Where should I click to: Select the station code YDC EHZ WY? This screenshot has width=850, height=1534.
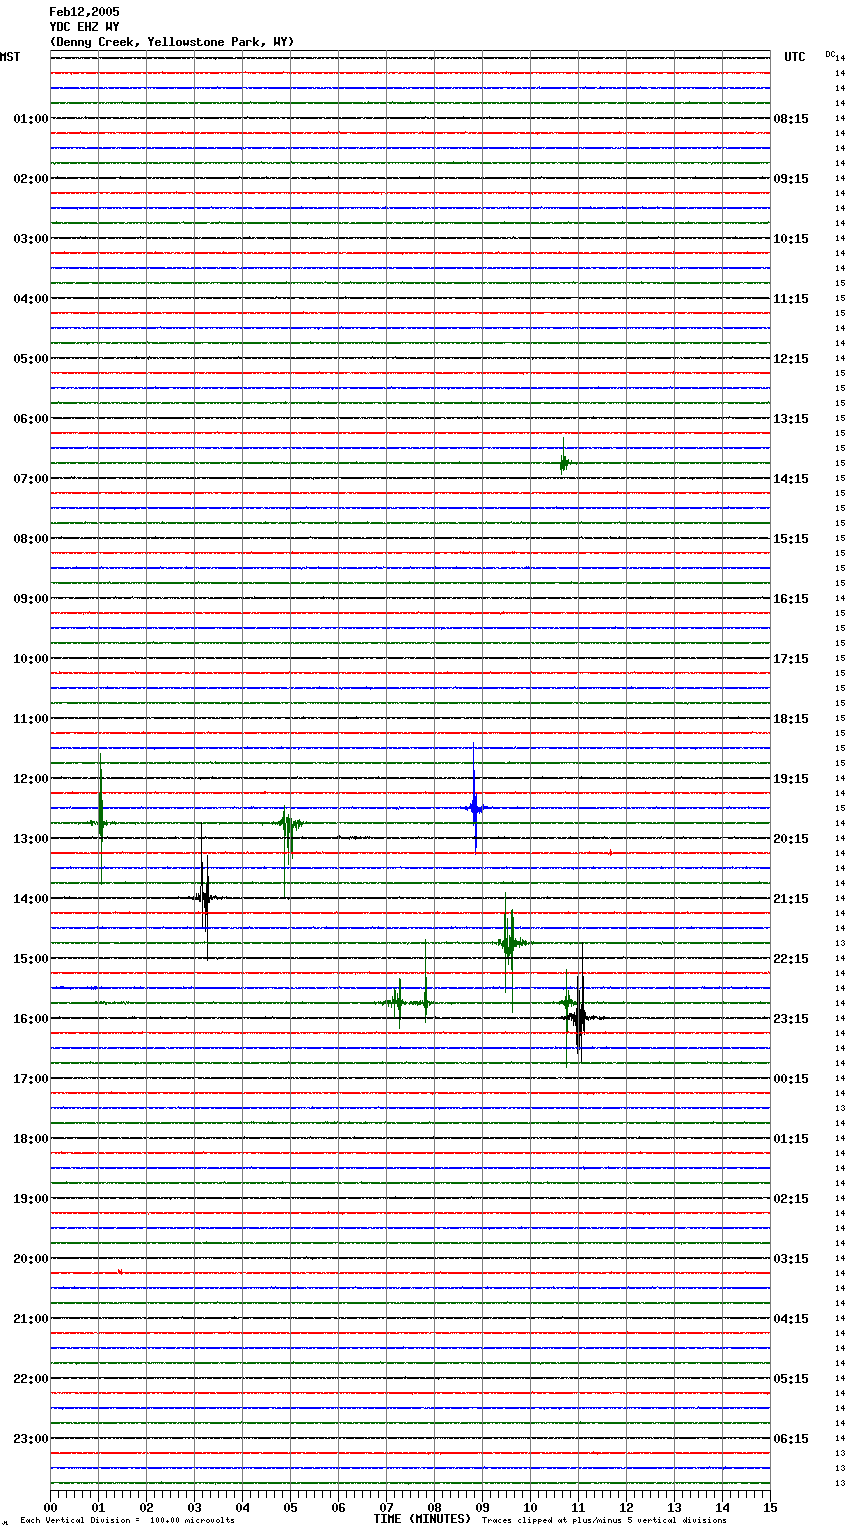coord(84,27)
